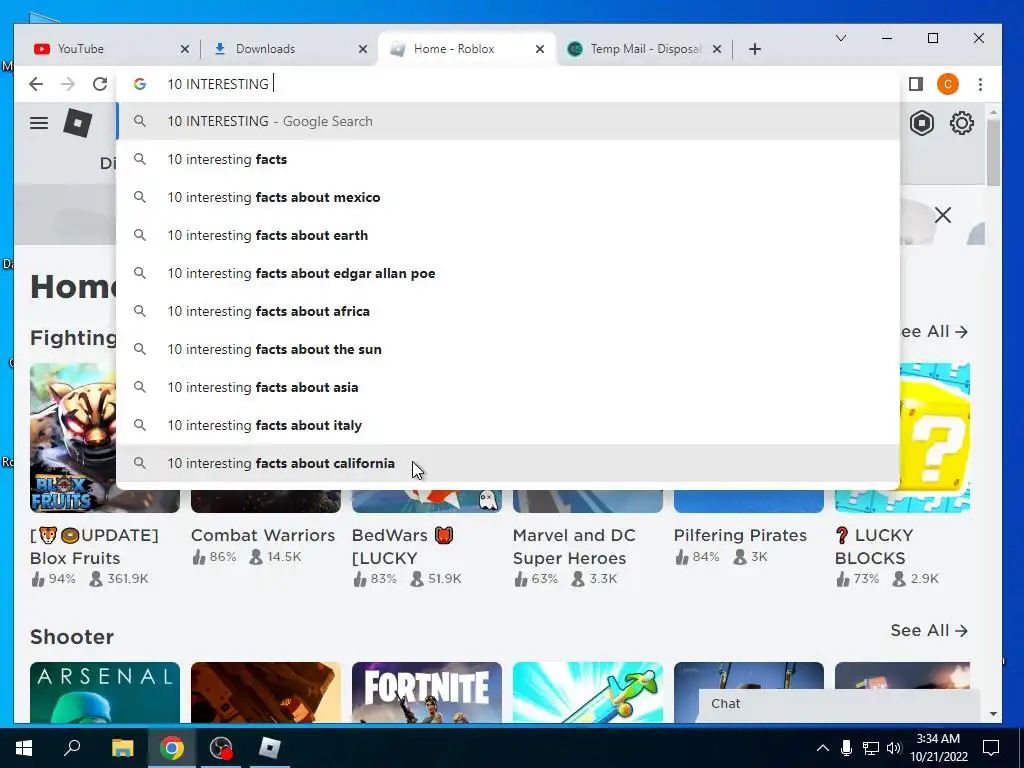Click Chrome icon in taskbar

tap(172, 748)
